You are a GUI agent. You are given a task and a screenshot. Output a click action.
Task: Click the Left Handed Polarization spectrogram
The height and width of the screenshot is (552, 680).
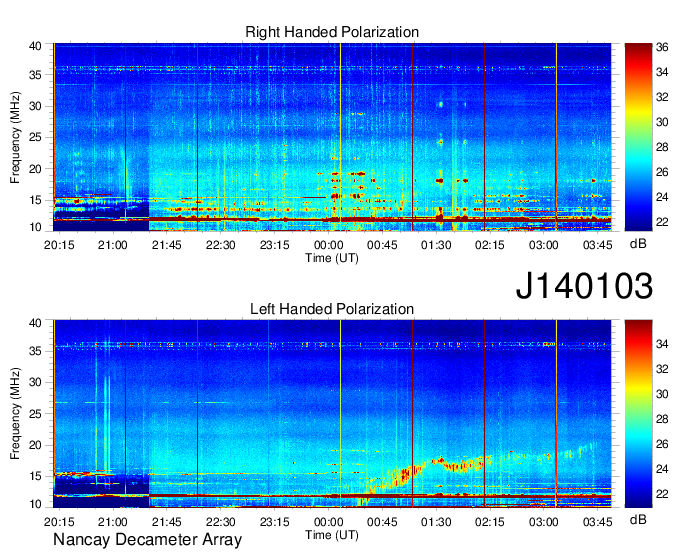point(332,414)
